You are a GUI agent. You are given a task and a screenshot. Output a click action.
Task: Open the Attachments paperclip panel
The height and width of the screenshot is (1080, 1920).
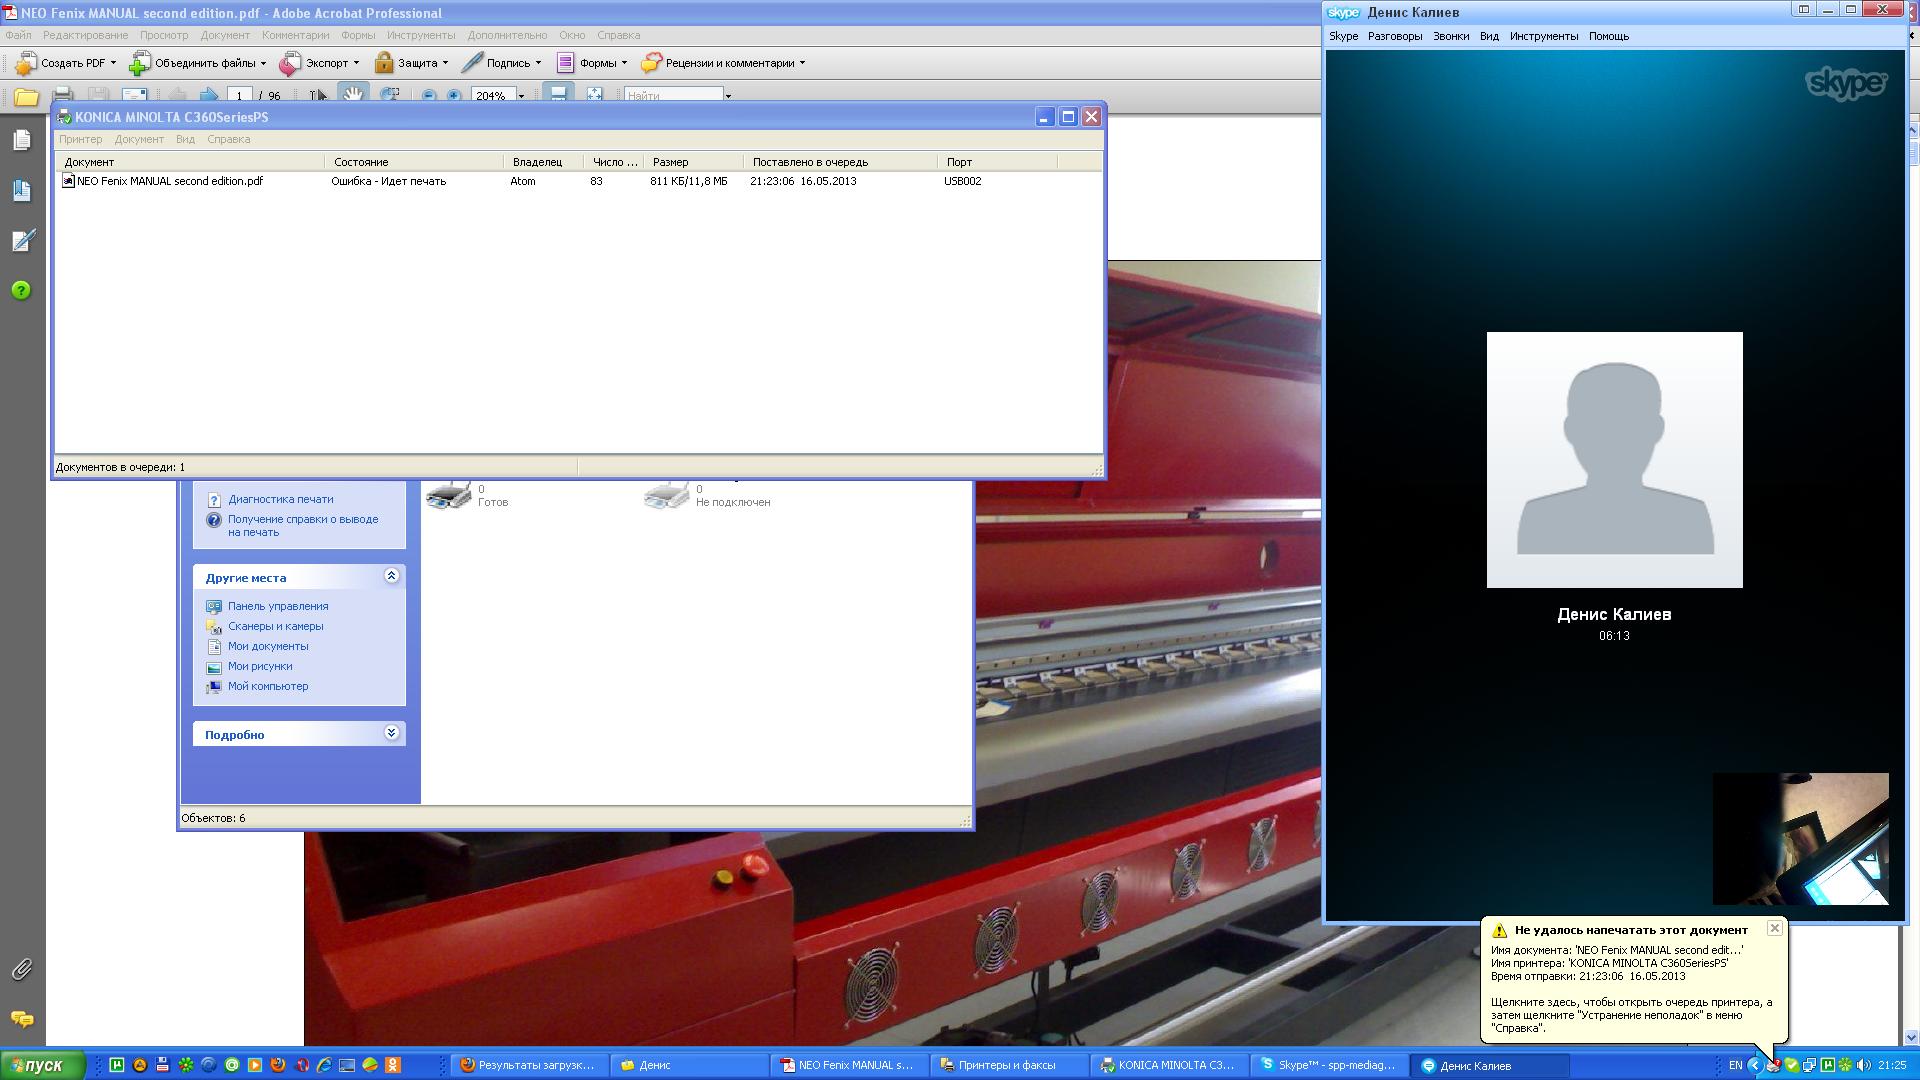pyautogui.click(x=22, y=969)
